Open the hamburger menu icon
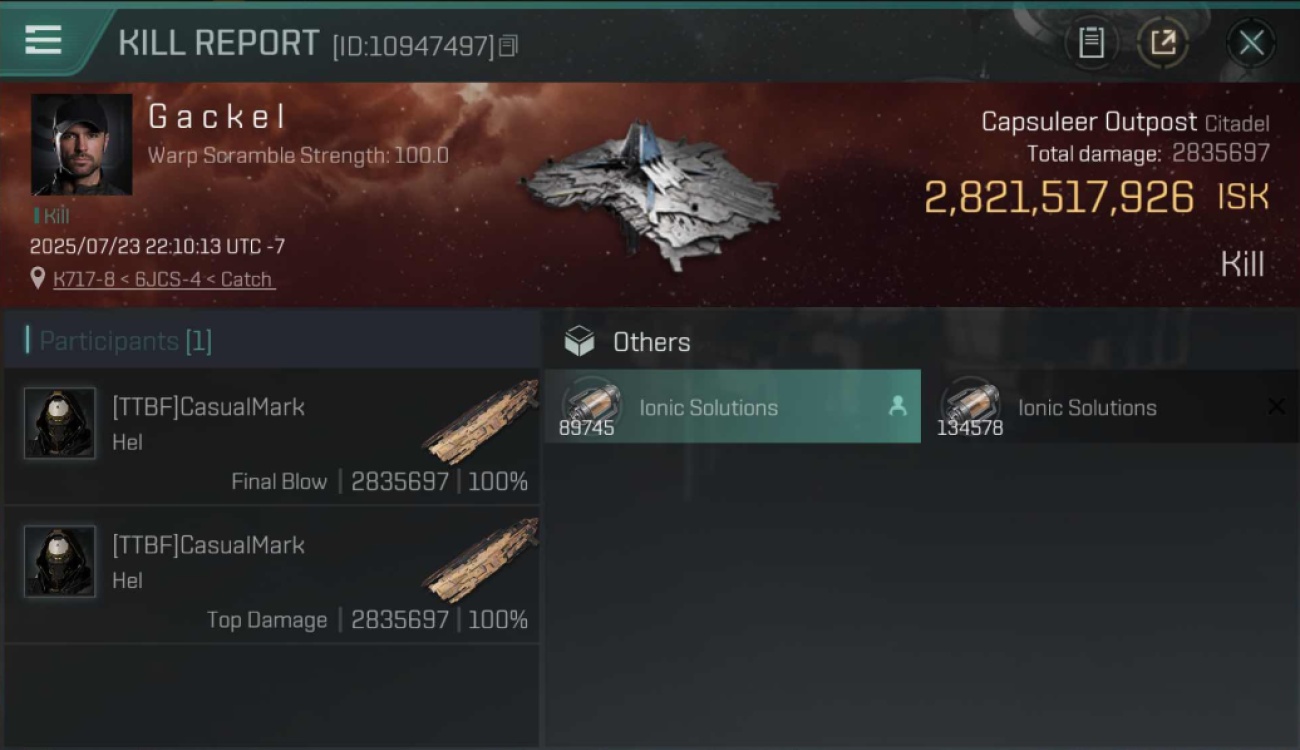Image resolution: width=1300 pixels, height=750 pixels. click(43, 40)
